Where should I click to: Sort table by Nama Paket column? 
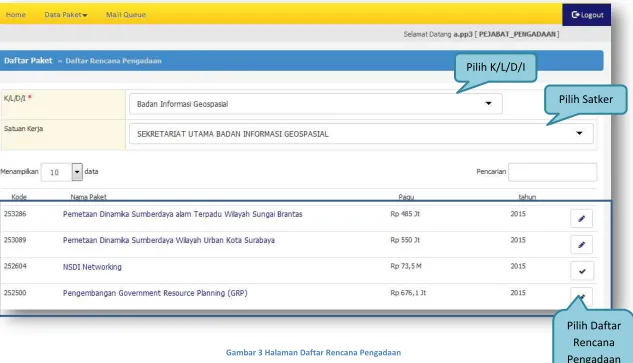tap(88, 197)
